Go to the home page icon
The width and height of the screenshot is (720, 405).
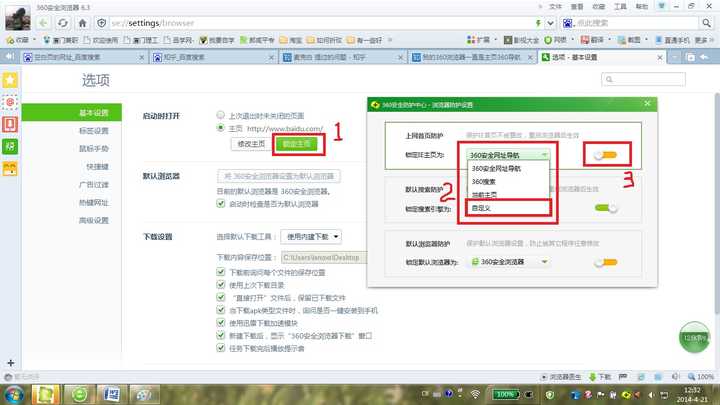click(x=83, y=22)
